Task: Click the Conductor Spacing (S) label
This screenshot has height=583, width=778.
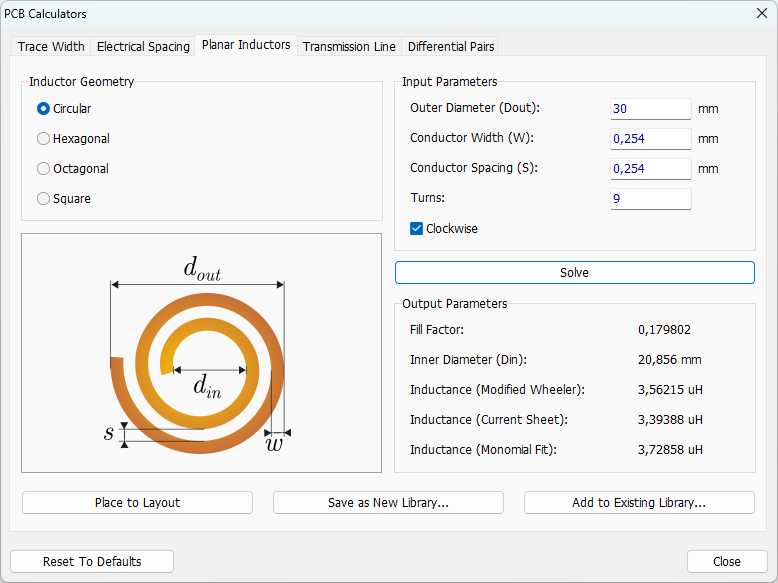Action: [474, 168]
